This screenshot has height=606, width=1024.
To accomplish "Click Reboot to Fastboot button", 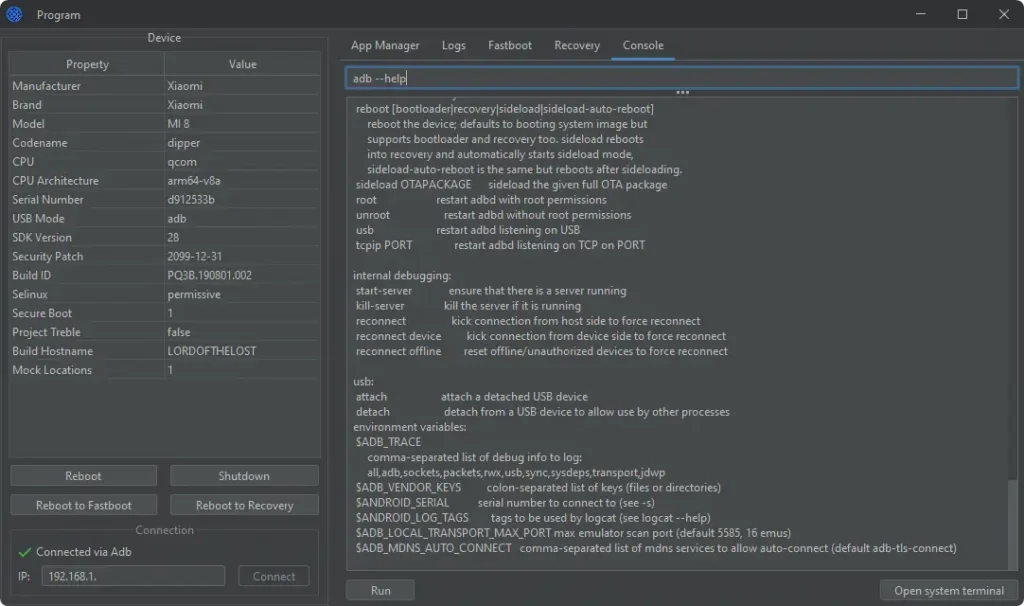I will coord(84,505).
